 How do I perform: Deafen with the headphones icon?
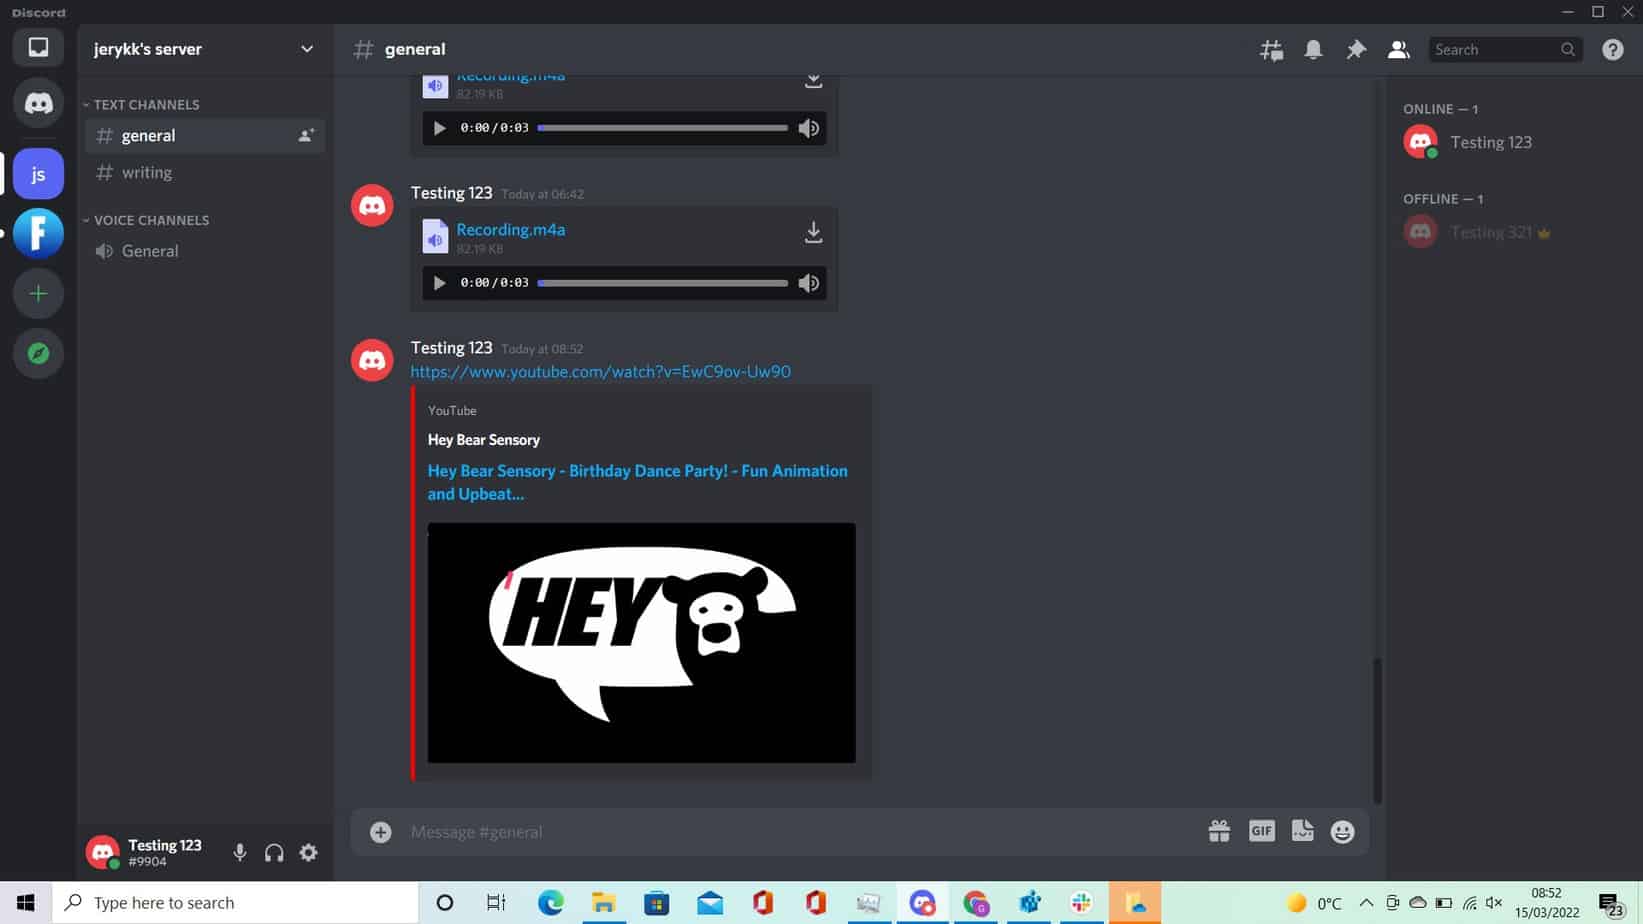(274, 853)
